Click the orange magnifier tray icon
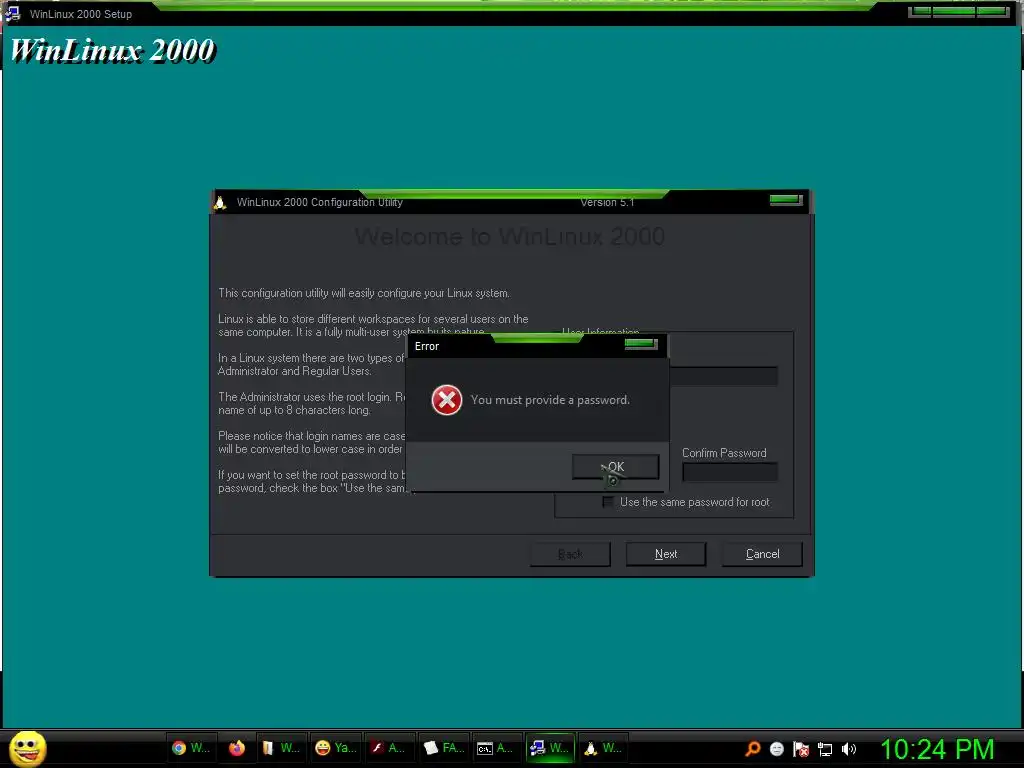The height and width of the screenshot is (768, 1024). (752, 749)
